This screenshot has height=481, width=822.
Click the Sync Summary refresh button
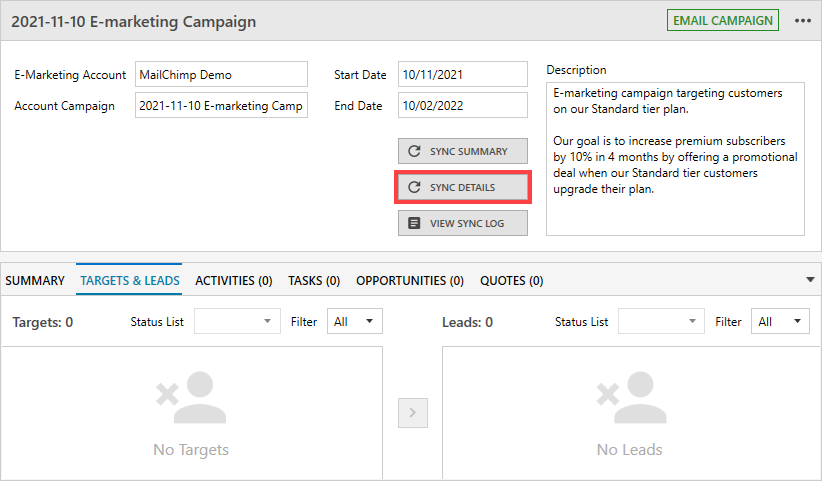click(462, 152)
